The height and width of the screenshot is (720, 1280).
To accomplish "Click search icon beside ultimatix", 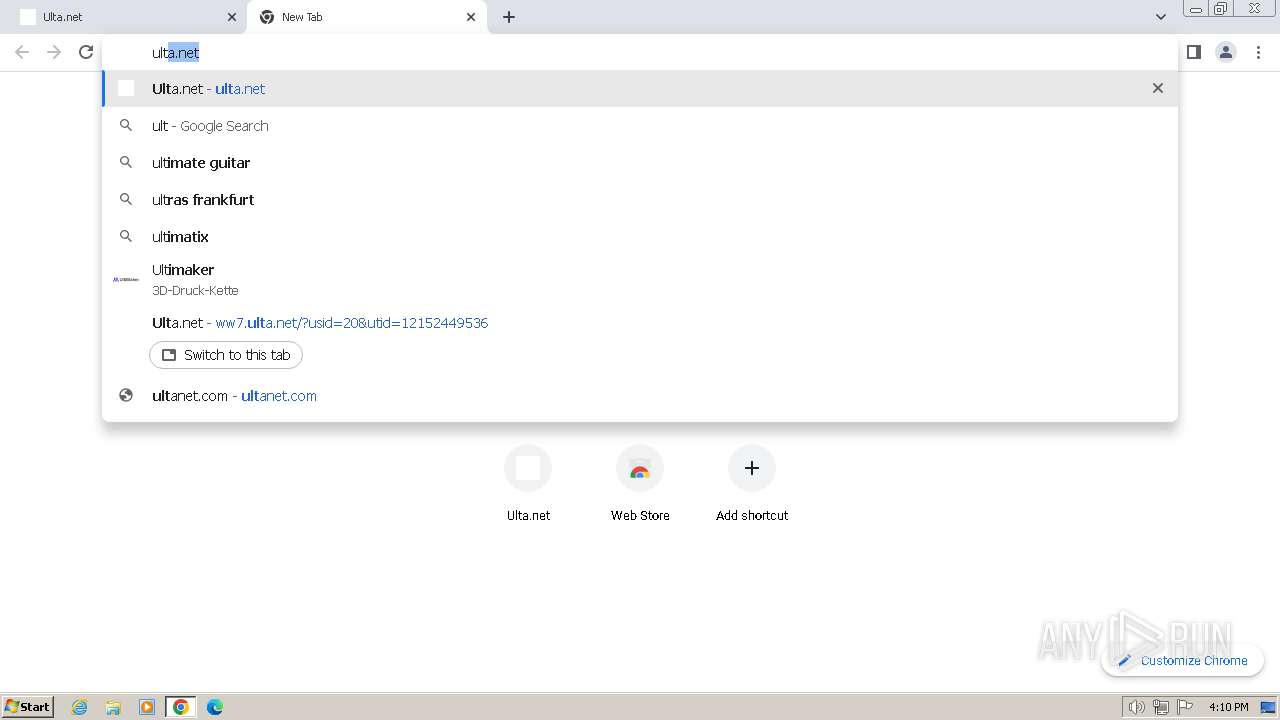I will [x=126, y=236].
